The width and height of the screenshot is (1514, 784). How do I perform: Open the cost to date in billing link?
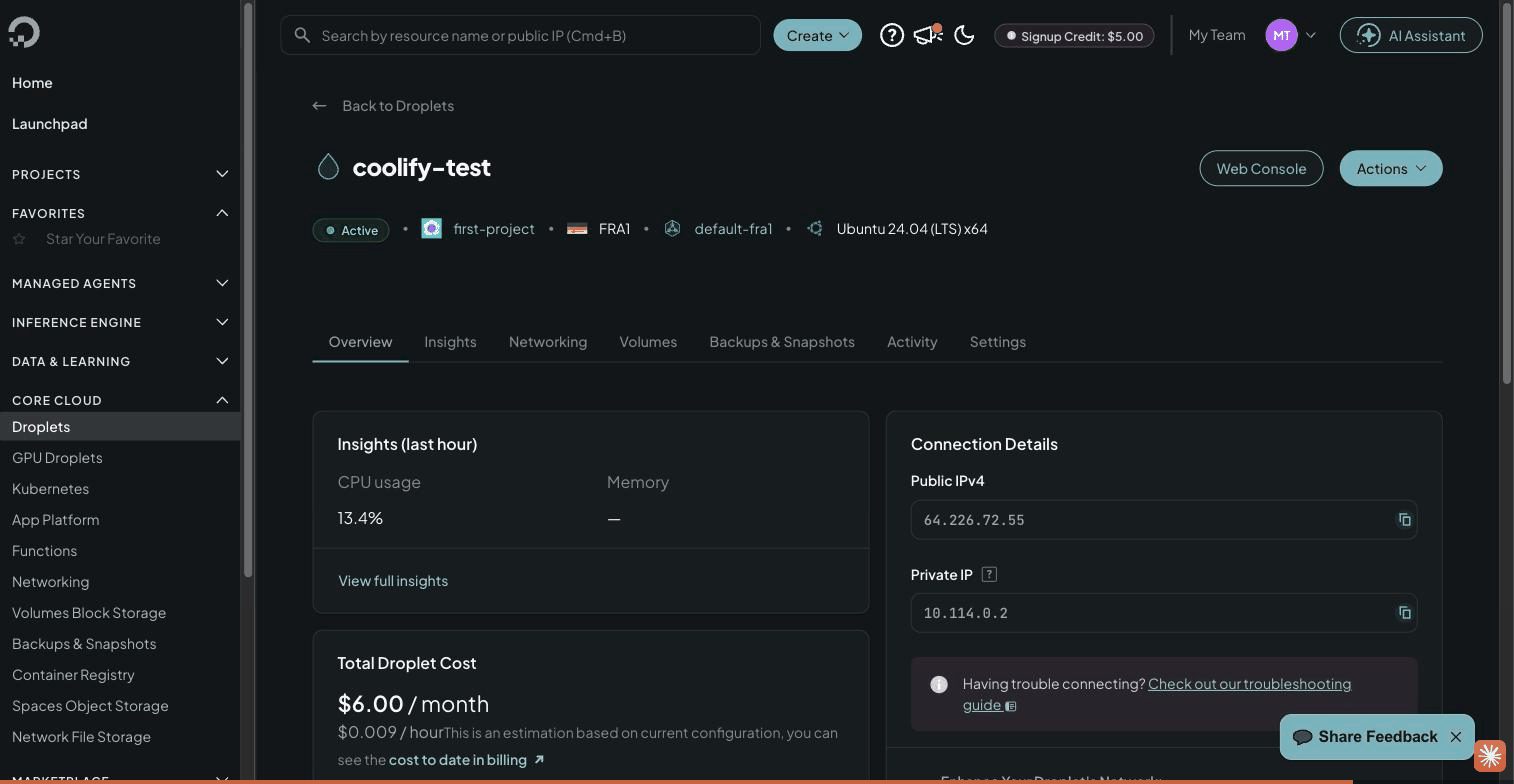(x=466, y=760)
